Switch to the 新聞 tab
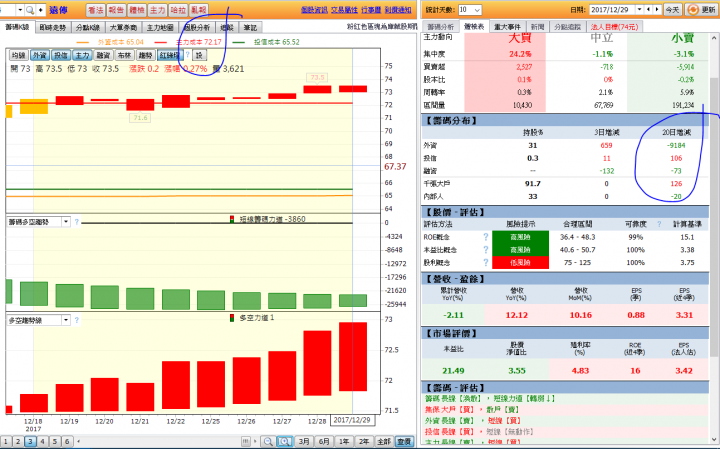Screen dimensions: 720x449 [x=537, y=27]
